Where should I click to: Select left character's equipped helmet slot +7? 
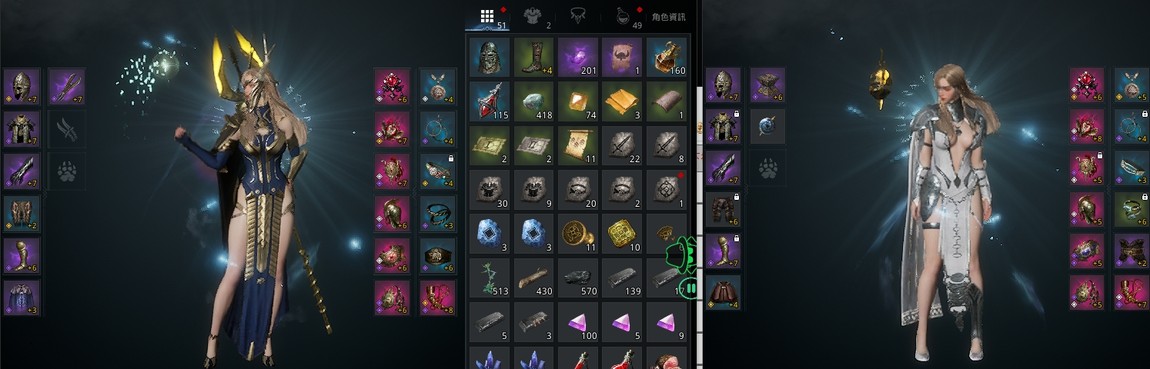tap(21, 86)
